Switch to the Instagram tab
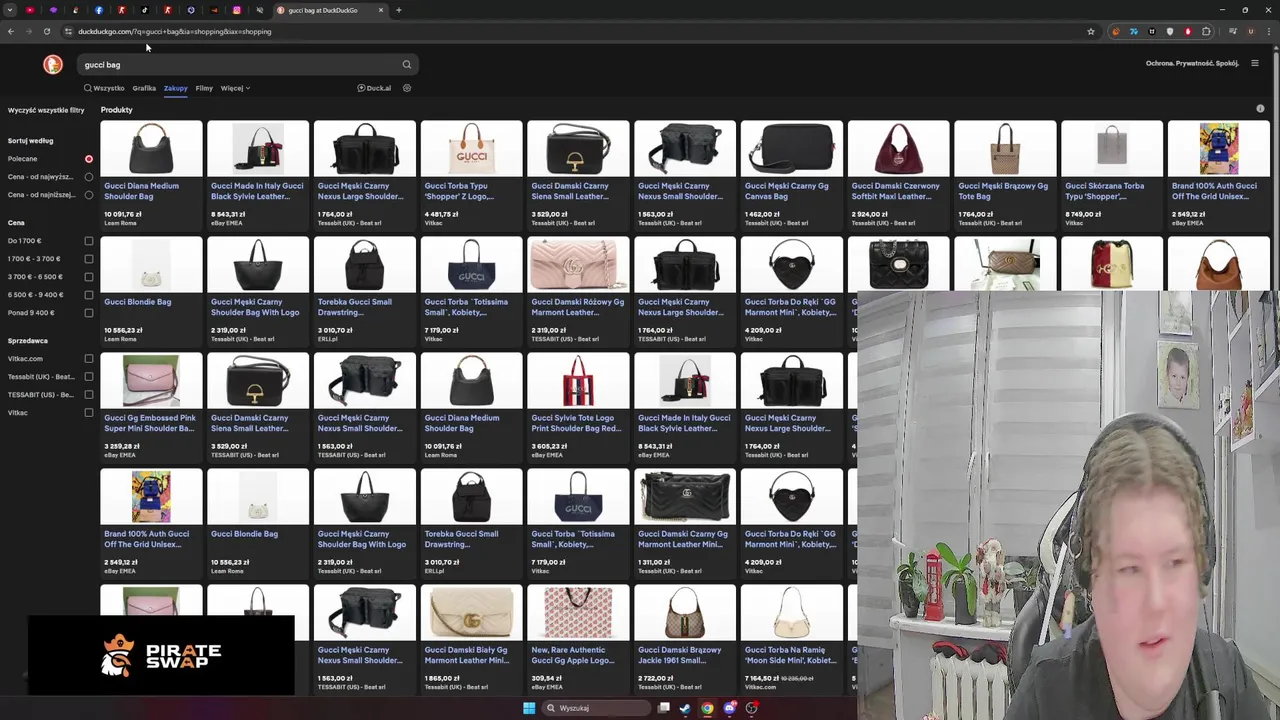The width and height of the screenshot is (1280, 720). tap(237, 10)
